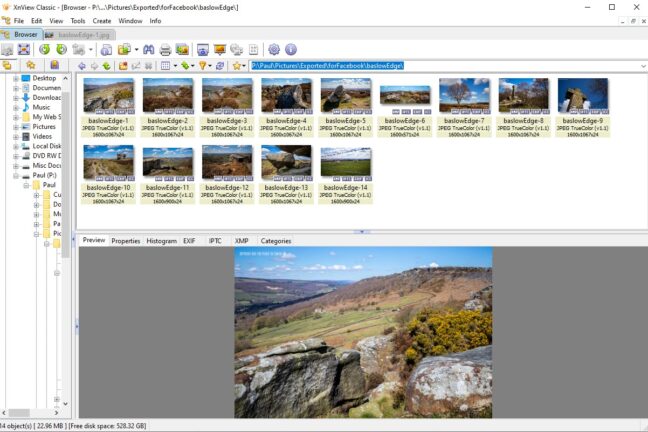
Task: Click the JPEG lossless transformations icon
Action: [79, 50]
